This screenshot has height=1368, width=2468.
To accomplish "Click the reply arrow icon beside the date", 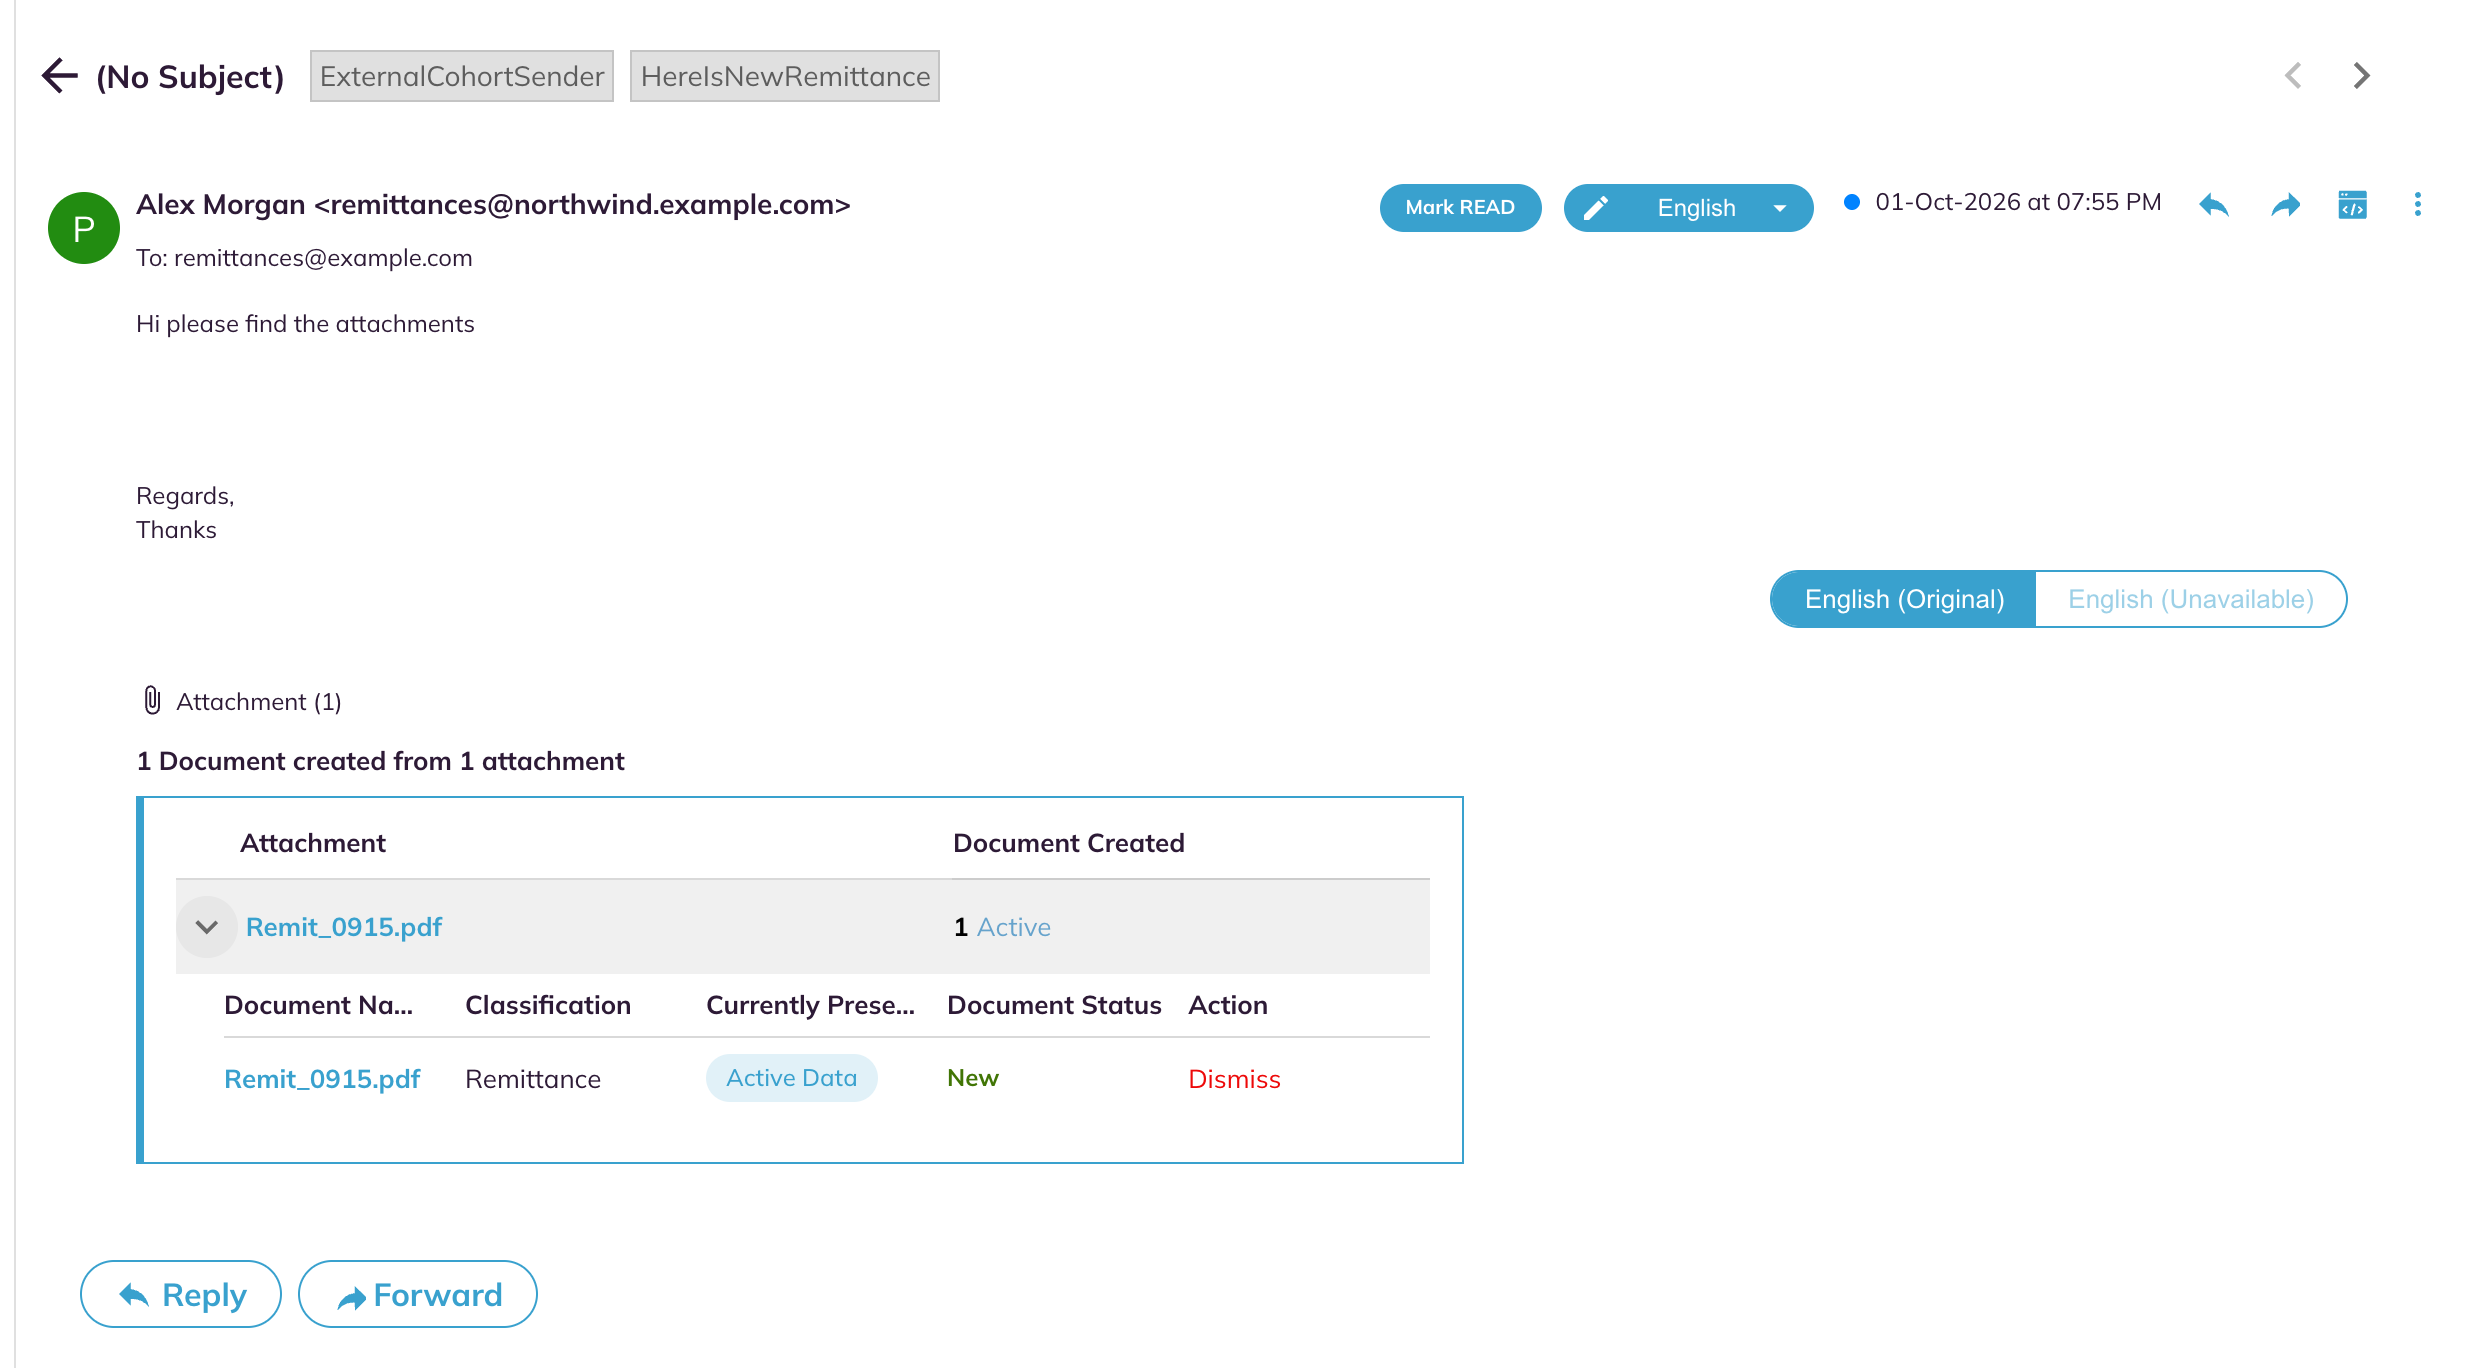I will click(x=2215, y=206).
